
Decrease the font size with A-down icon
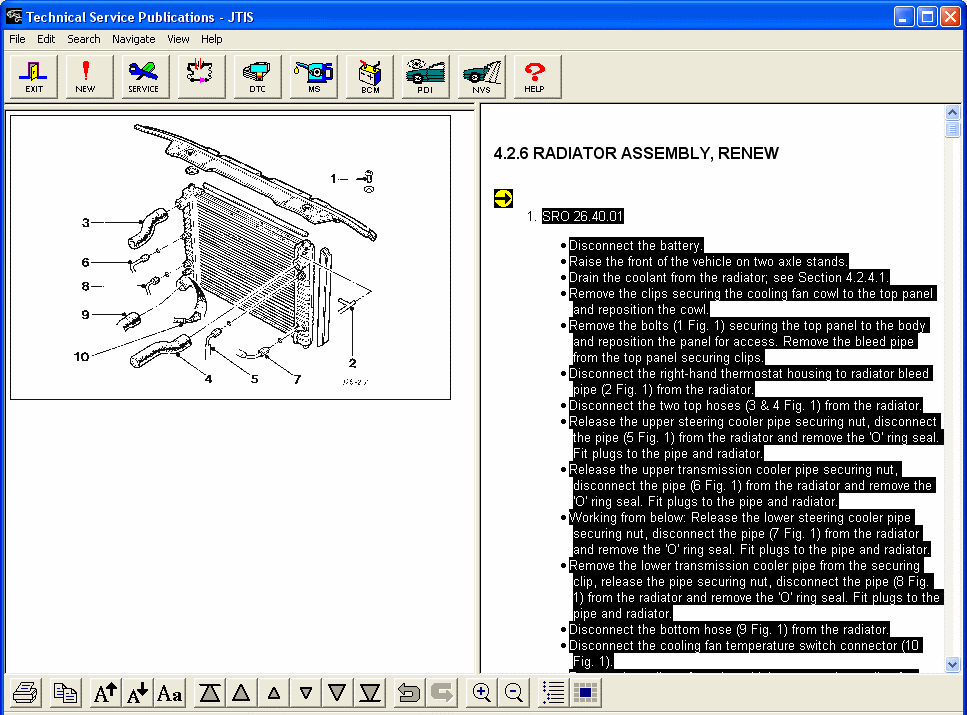click(x=138, y=693)
